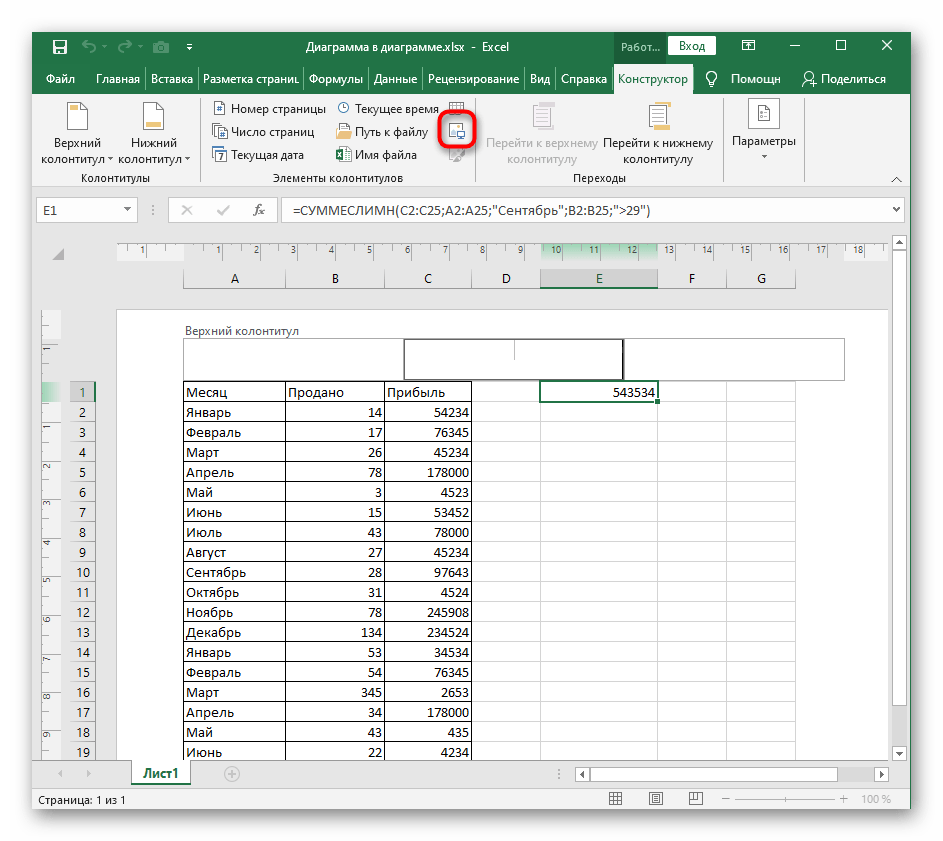Expand the Name Box dropdown arrow
Image resolution: width=943 pixels, height=841 pixels.
coord(128,210)
